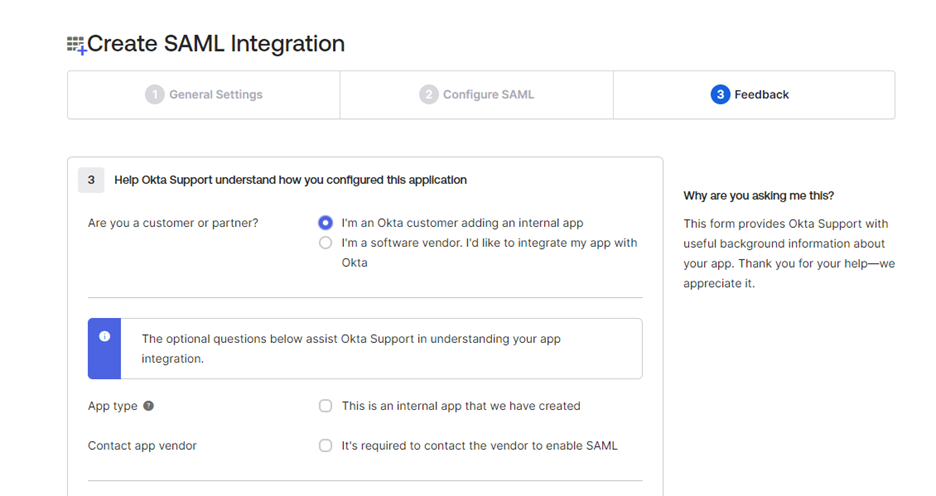Select the Okta customer internal app radio button

coord(325,223)
